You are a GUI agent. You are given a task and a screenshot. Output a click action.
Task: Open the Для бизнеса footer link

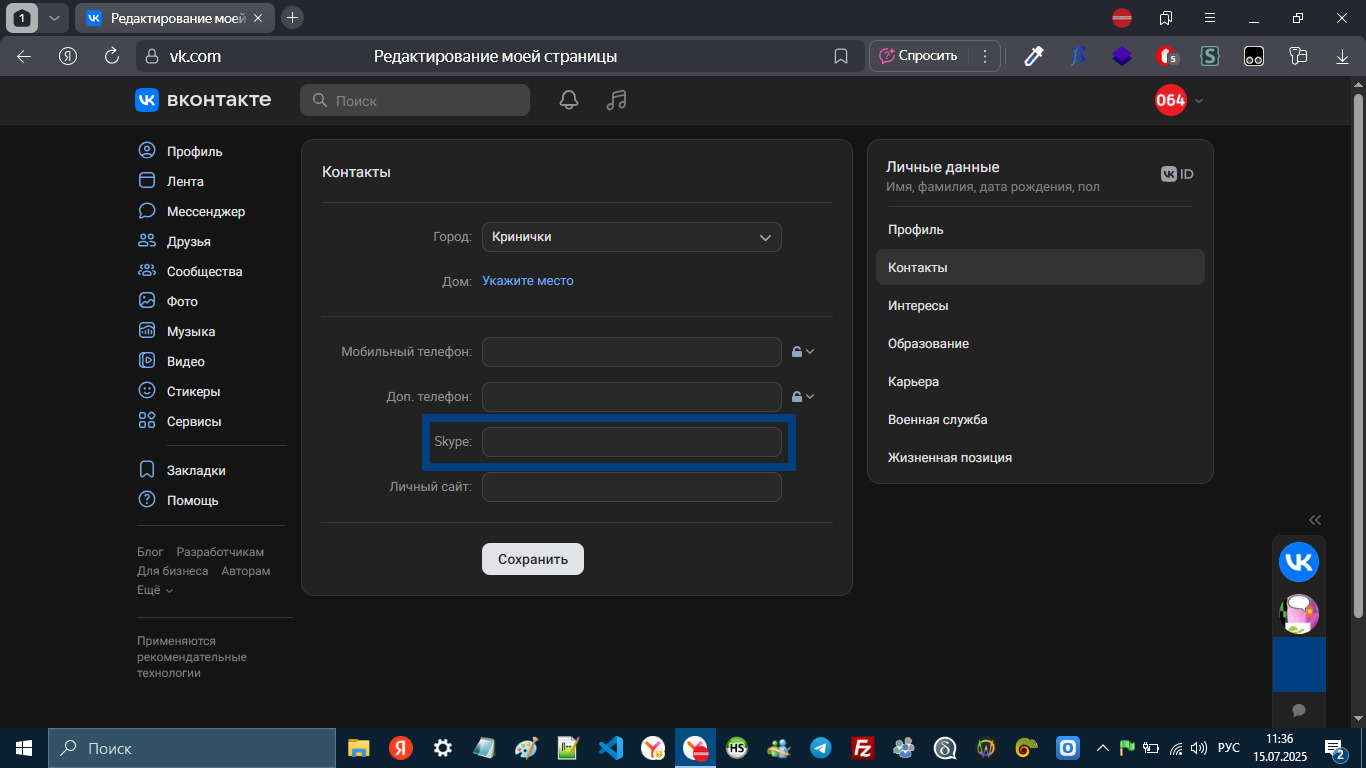pyautogui.click(x=173, y=571)
